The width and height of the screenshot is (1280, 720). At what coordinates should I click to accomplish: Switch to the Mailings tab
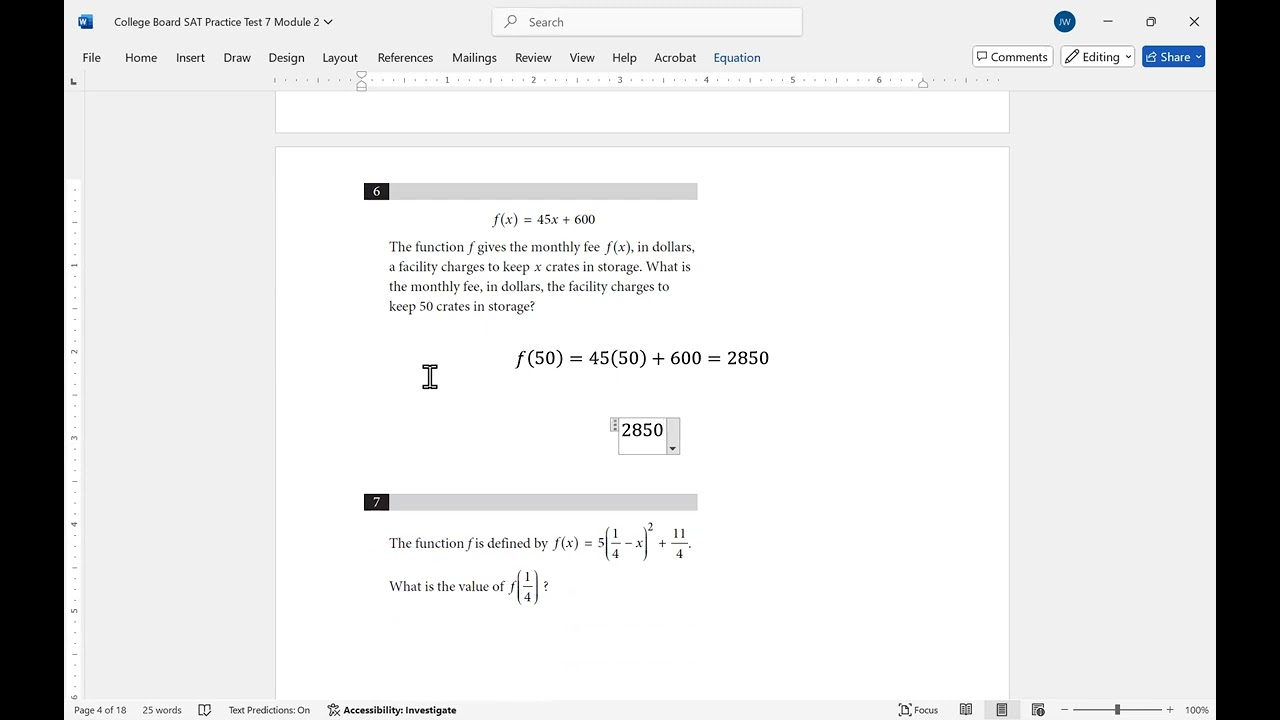point(474,57)
